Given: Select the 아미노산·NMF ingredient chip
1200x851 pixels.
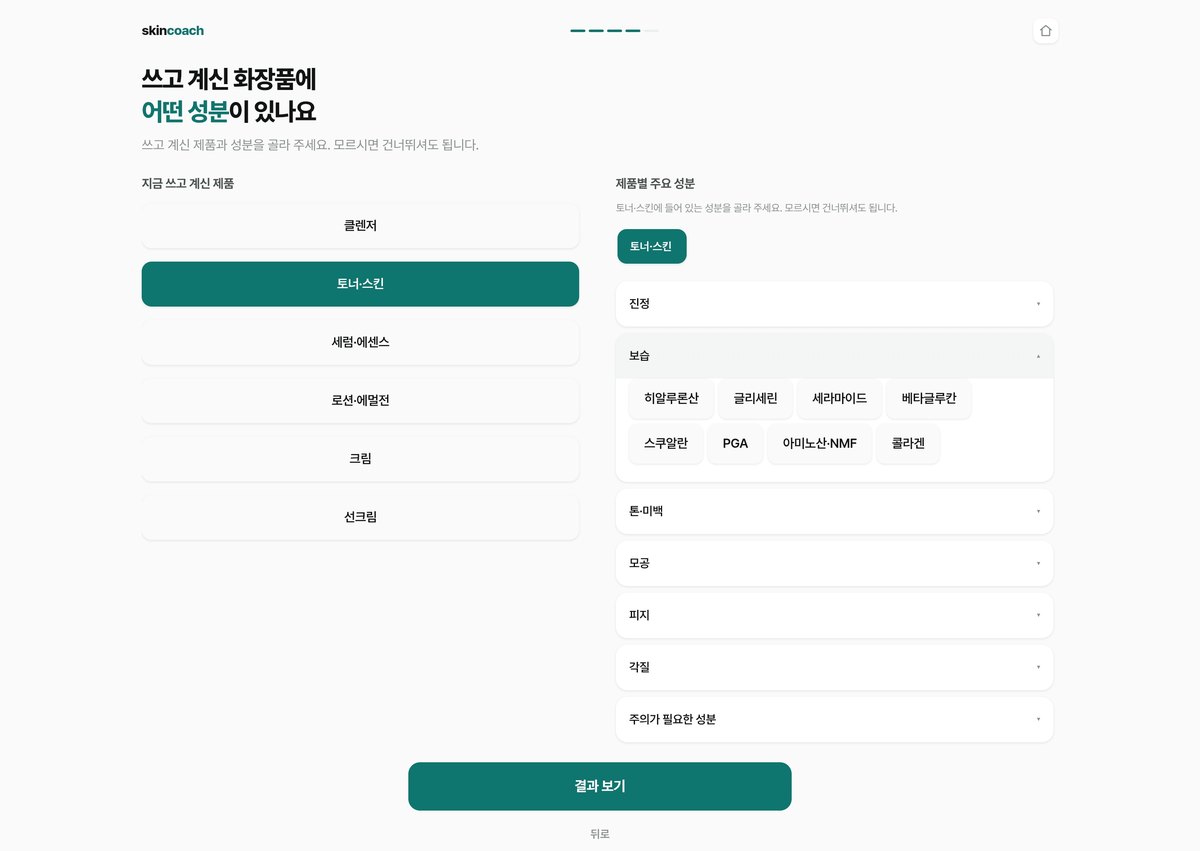Looking at the screenshot, I should 819,443.
